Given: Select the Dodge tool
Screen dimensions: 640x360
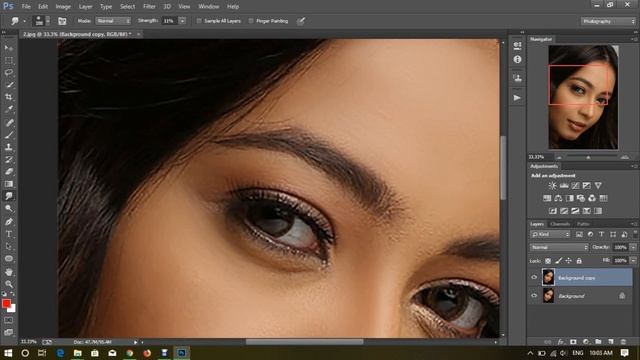Looking at the screenshot, I should tap(9, 209).
